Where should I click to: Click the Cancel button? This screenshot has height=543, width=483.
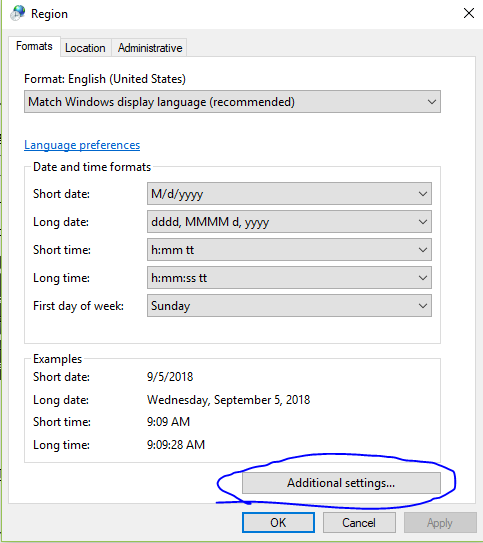point(359,523)
